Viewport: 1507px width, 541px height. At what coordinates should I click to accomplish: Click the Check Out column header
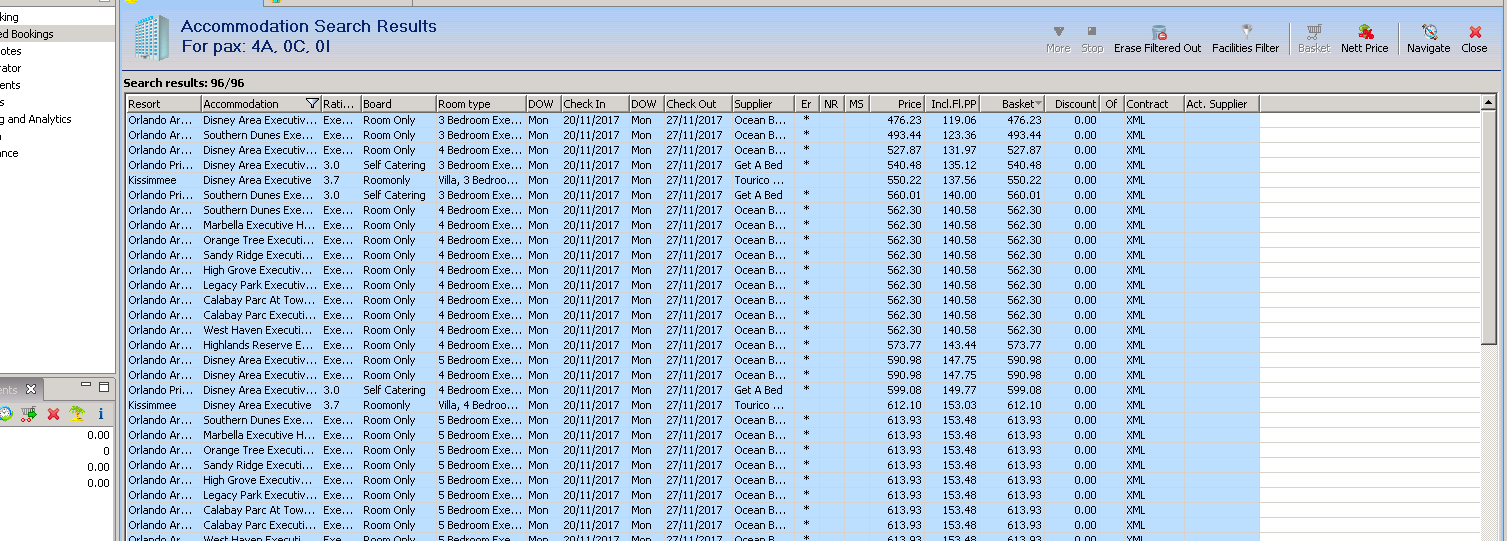[697, 104]
